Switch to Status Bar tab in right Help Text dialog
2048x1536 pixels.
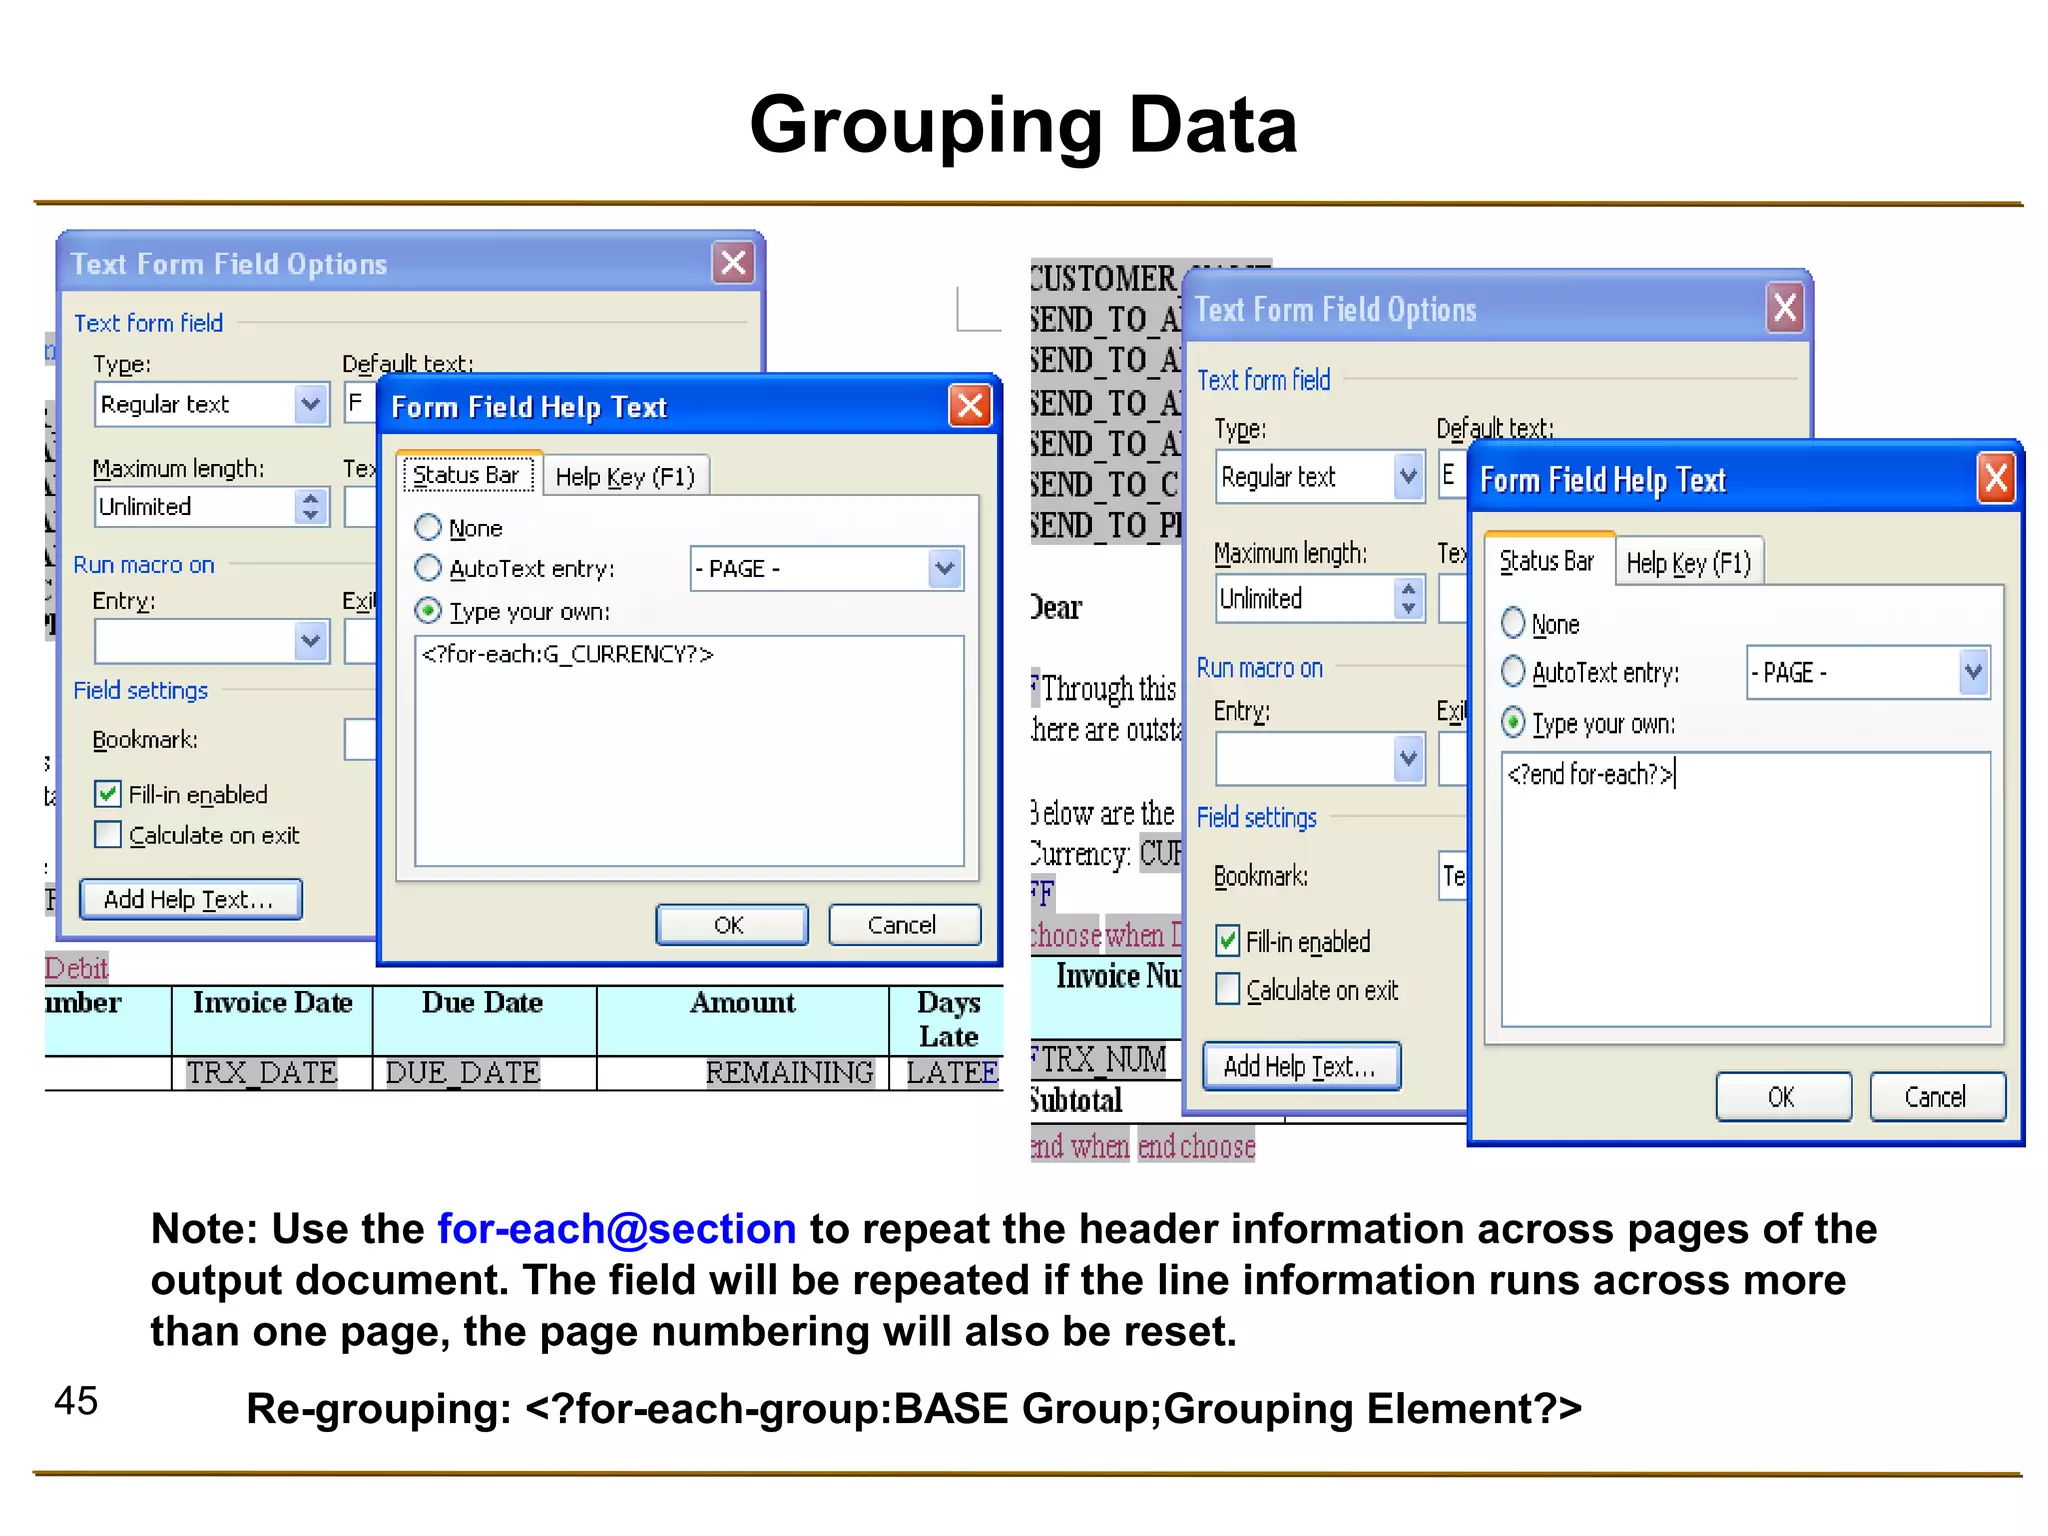pos(1548,560)
